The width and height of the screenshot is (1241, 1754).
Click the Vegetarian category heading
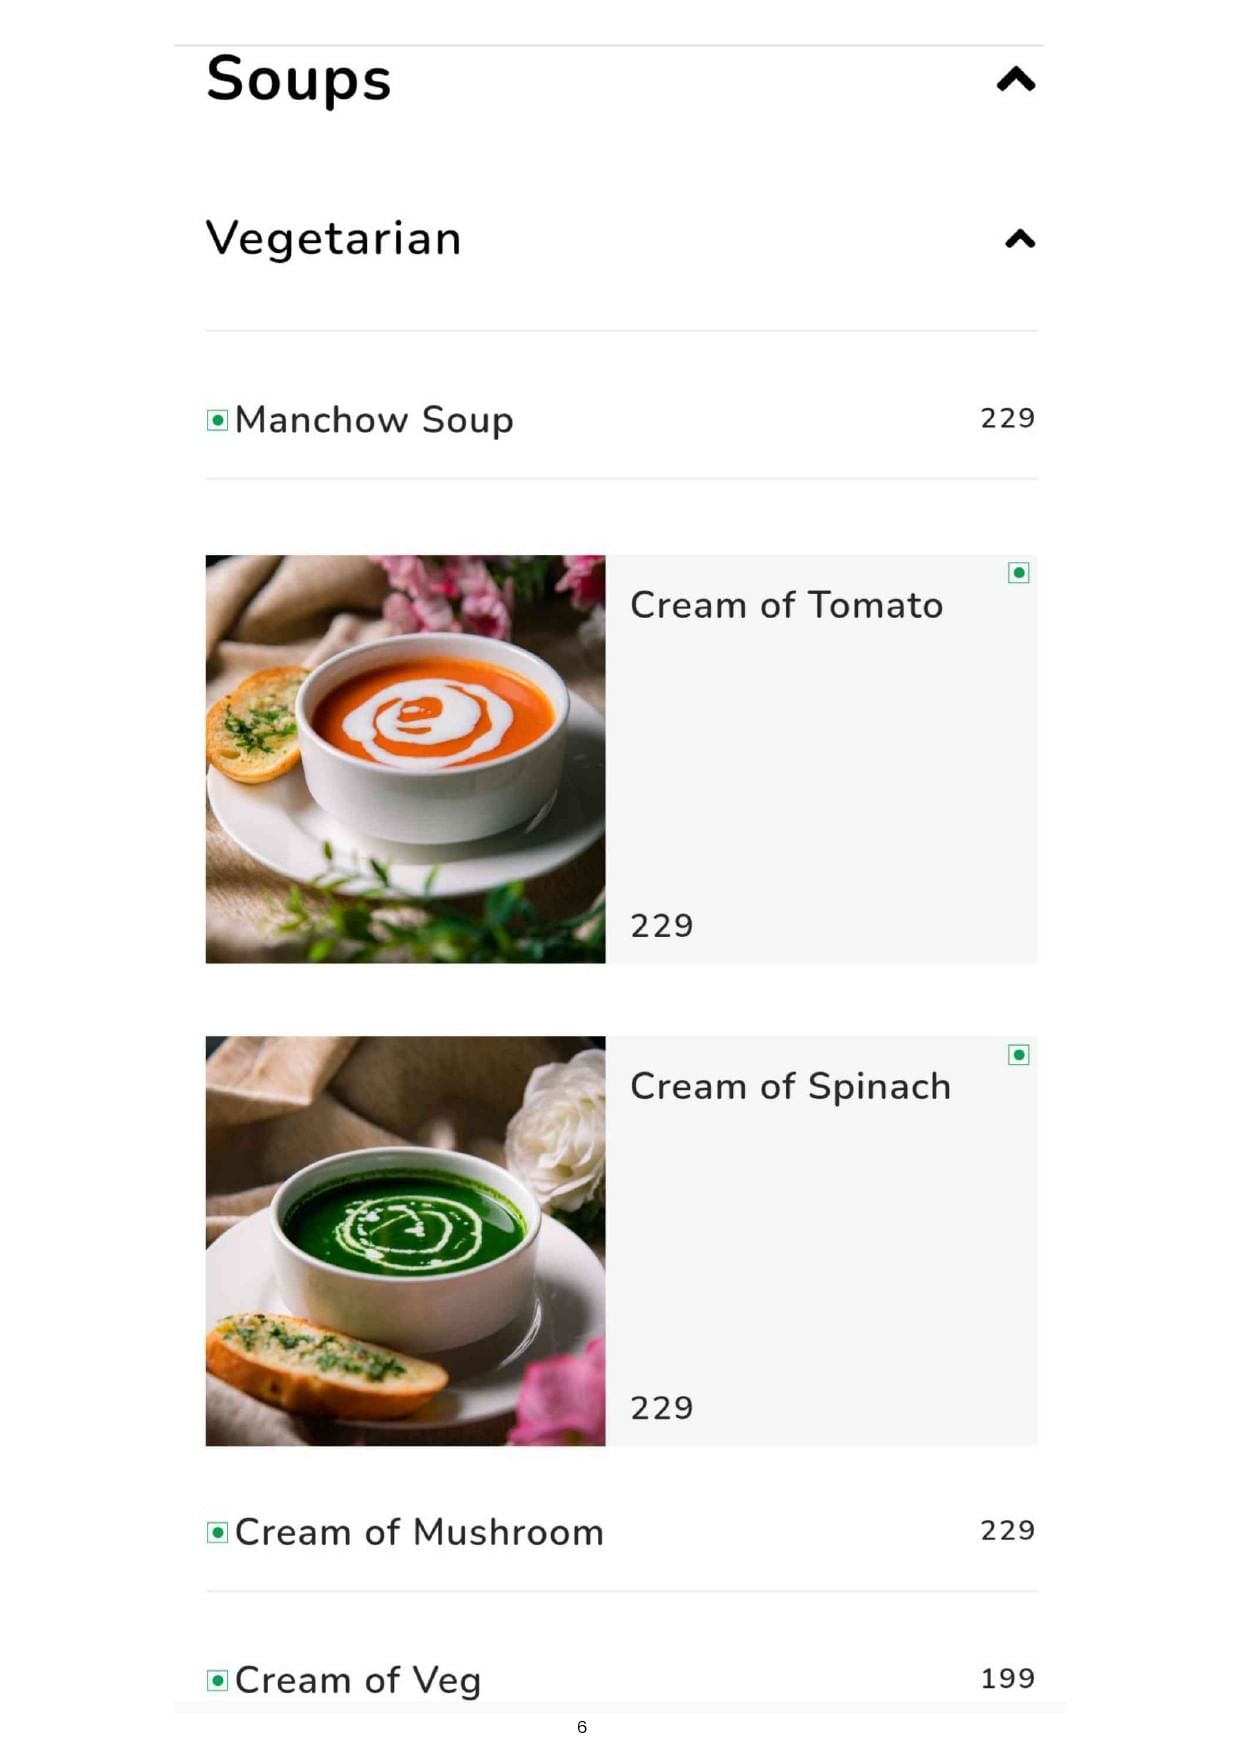pos(333,239)
